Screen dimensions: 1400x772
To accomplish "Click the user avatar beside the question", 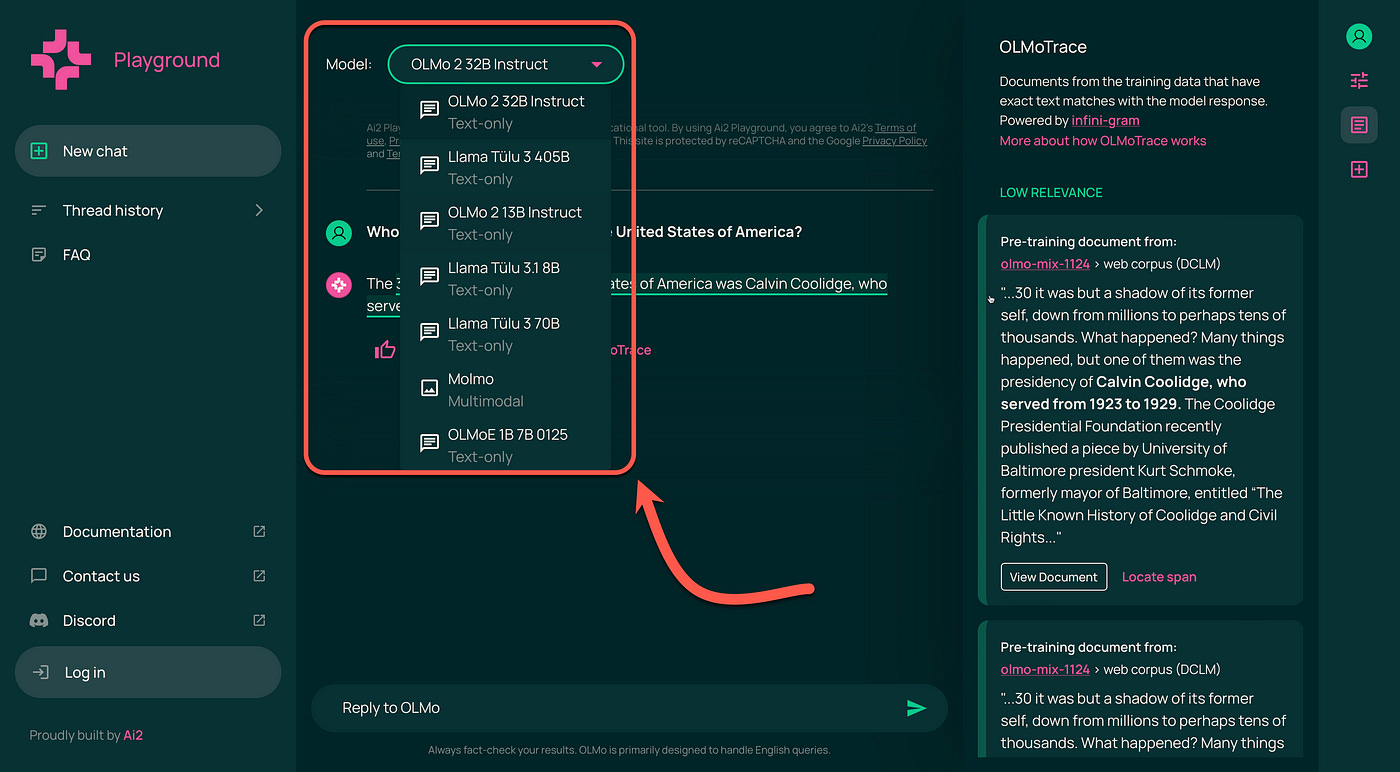I will (339, 233).
